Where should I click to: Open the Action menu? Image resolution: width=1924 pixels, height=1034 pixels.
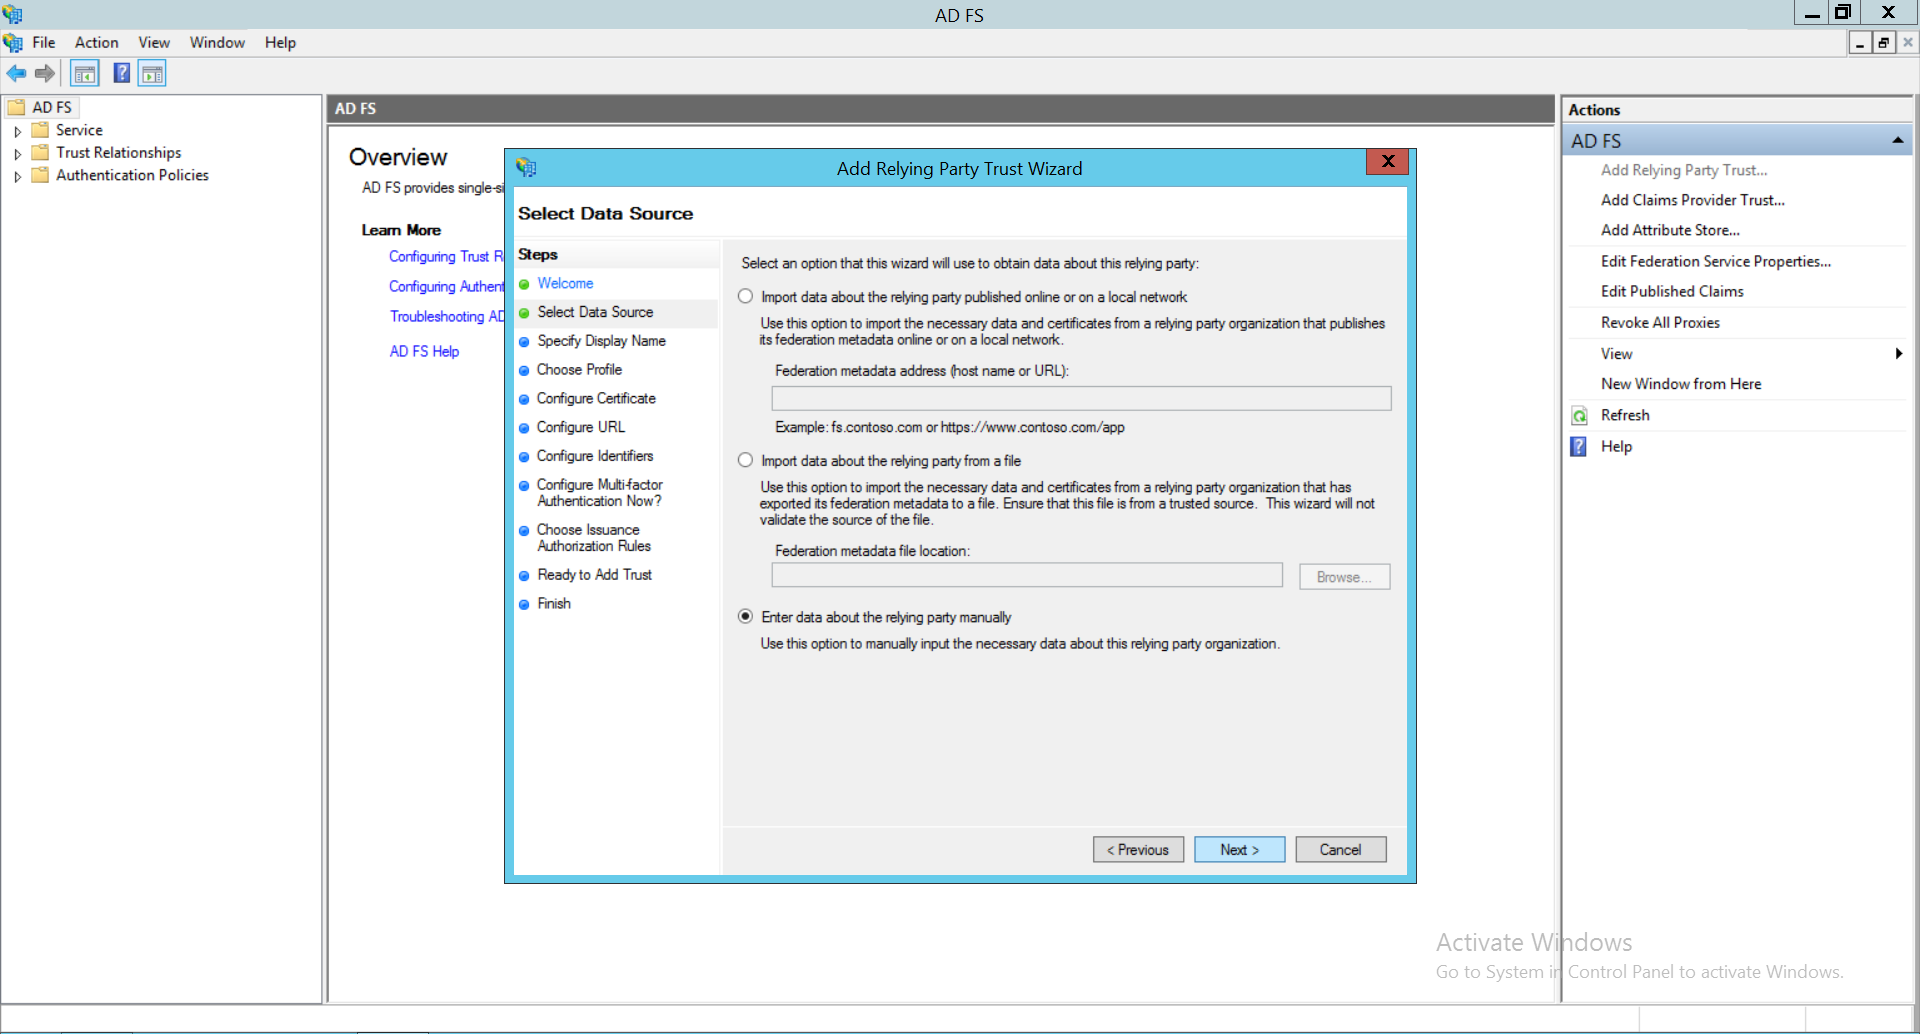point(96,42)
